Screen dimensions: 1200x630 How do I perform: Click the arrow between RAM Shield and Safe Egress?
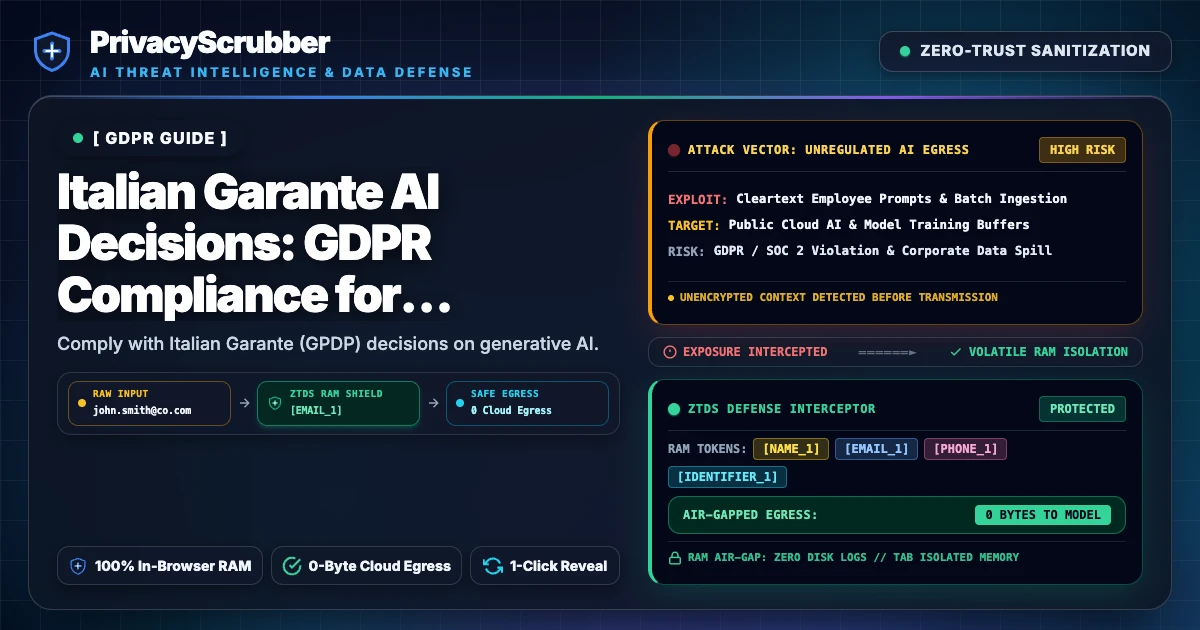tap(432, 403)
